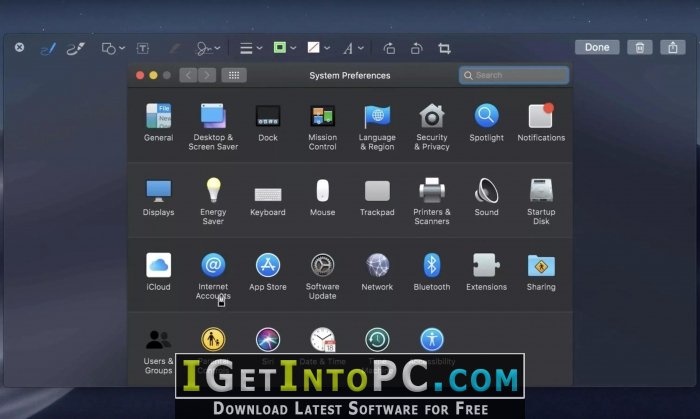Open Spotlight preferences
The width and height of the screenshot is (700, 419).
coord(487,122)
